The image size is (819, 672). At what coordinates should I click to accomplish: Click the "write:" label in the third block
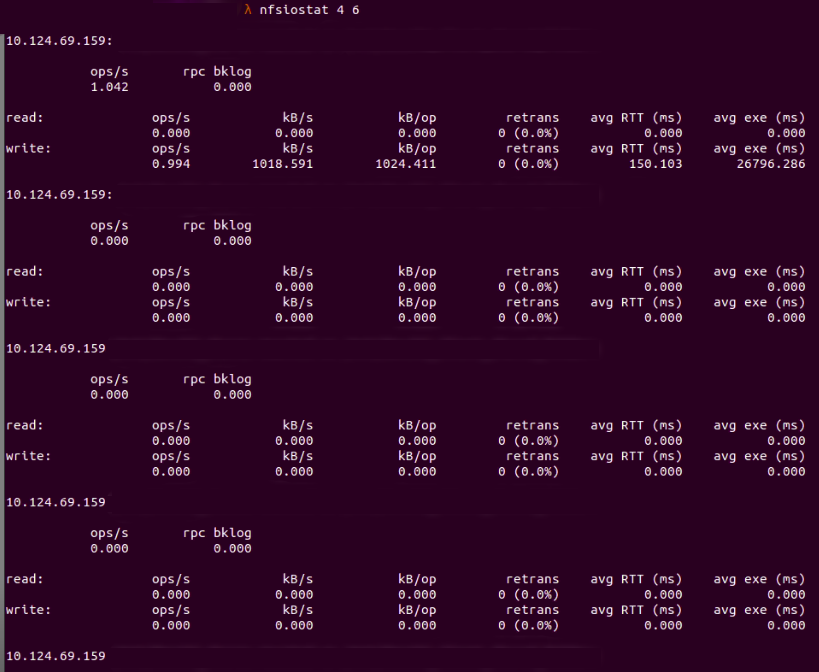[28, 456]
